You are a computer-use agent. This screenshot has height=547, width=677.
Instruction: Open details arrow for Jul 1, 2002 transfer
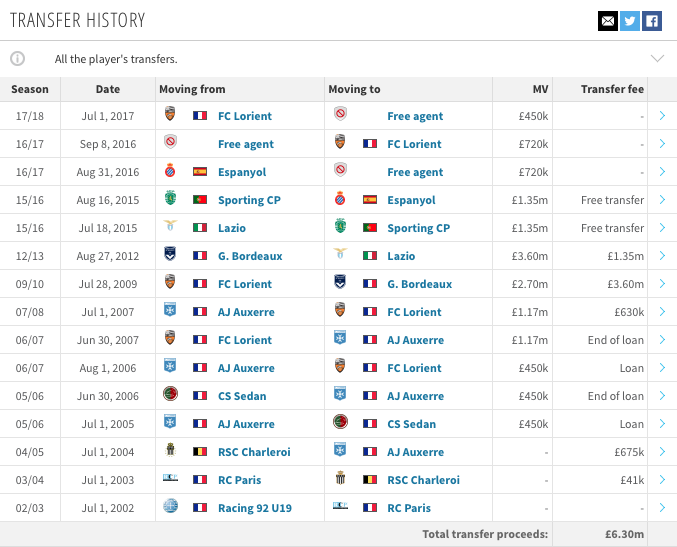[662, 508]
